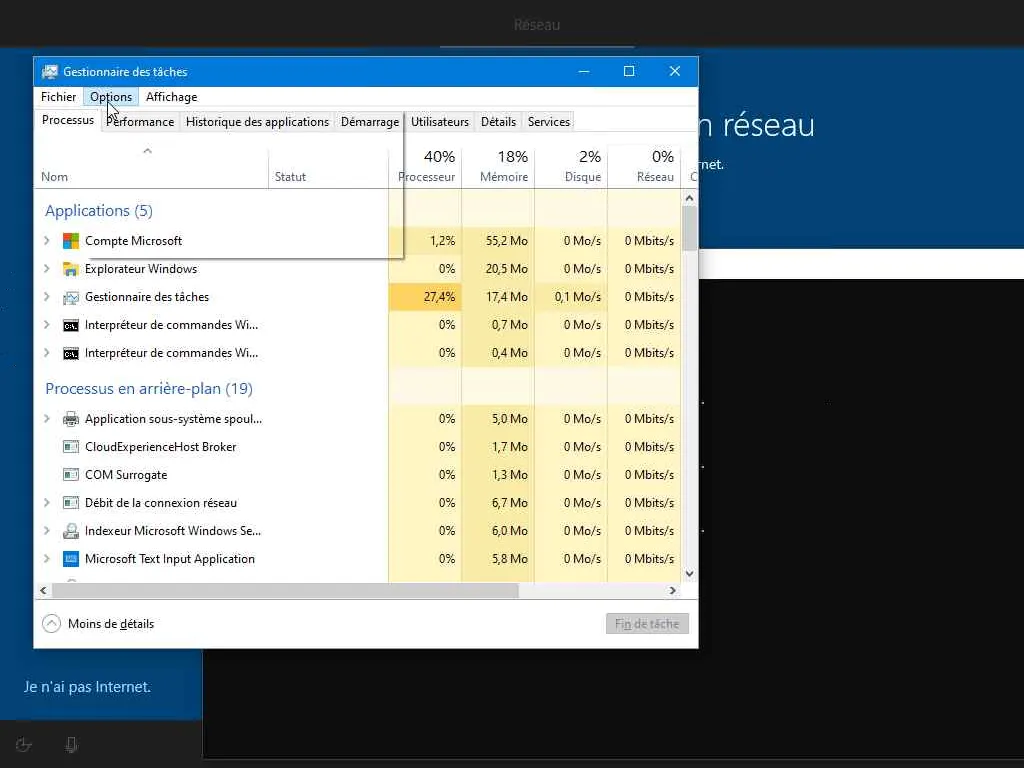Switch to the Détails tab

(x=498, y=122)
